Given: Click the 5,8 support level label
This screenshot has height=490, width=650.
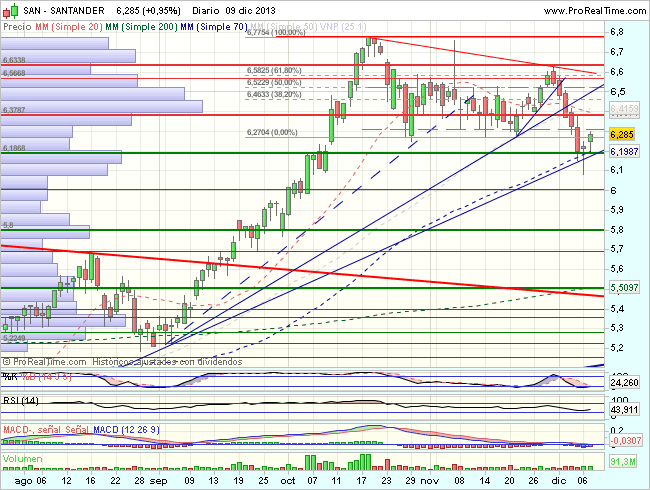Looking at the screenshot, I should pos(8,226).
